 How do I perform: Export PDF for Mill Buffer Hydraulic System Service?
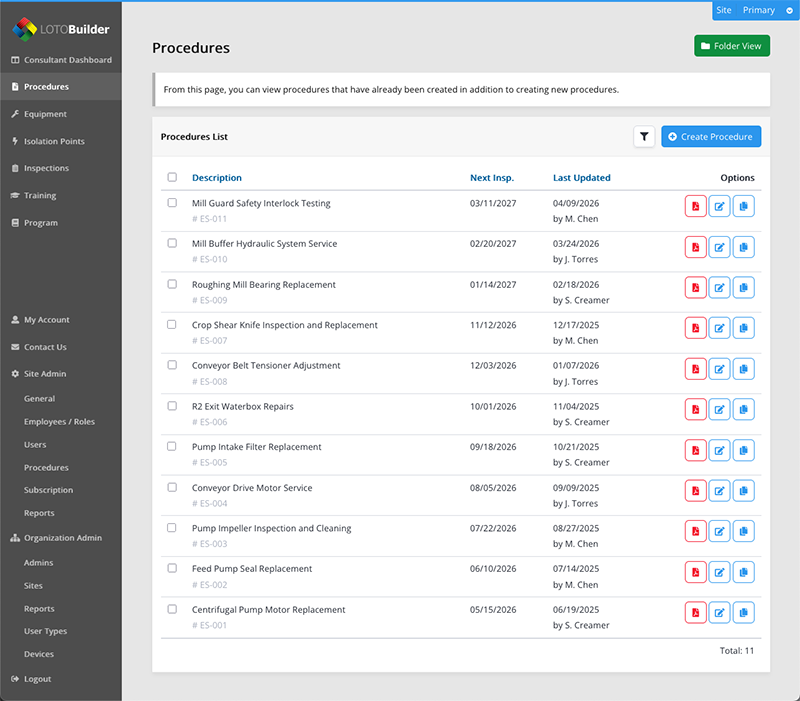(x=695, y=247)
